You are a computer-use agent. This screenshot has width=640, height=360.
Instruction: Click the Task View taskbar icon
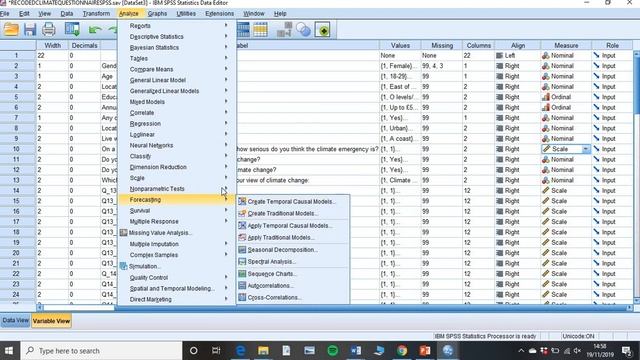click(x=216, y=351)
